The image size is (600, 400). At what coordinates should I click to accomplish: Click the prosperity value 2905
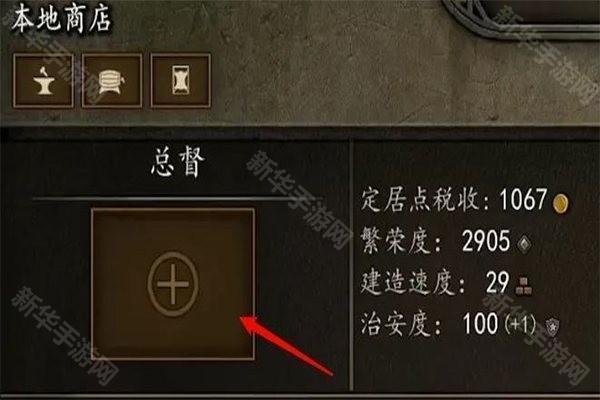point(486,241)
